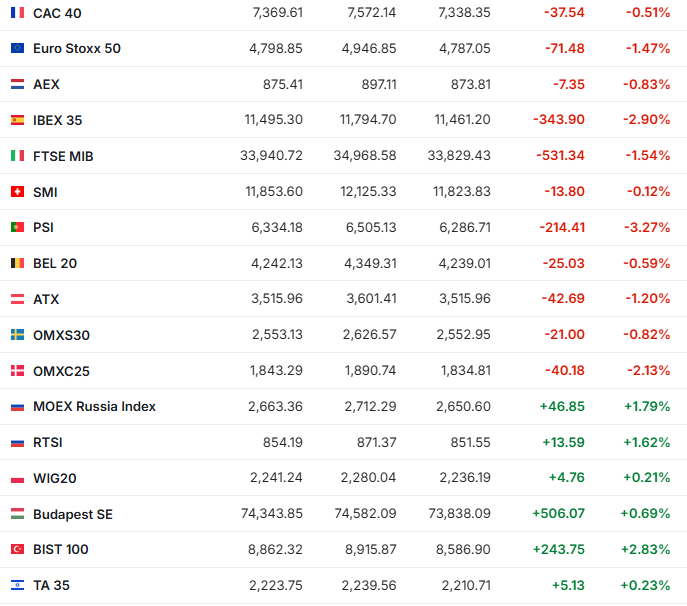The width and height of the screenshot is (687, 606).
Task: Click the France flag icon beside CAC 40
Action: (17, 13)
